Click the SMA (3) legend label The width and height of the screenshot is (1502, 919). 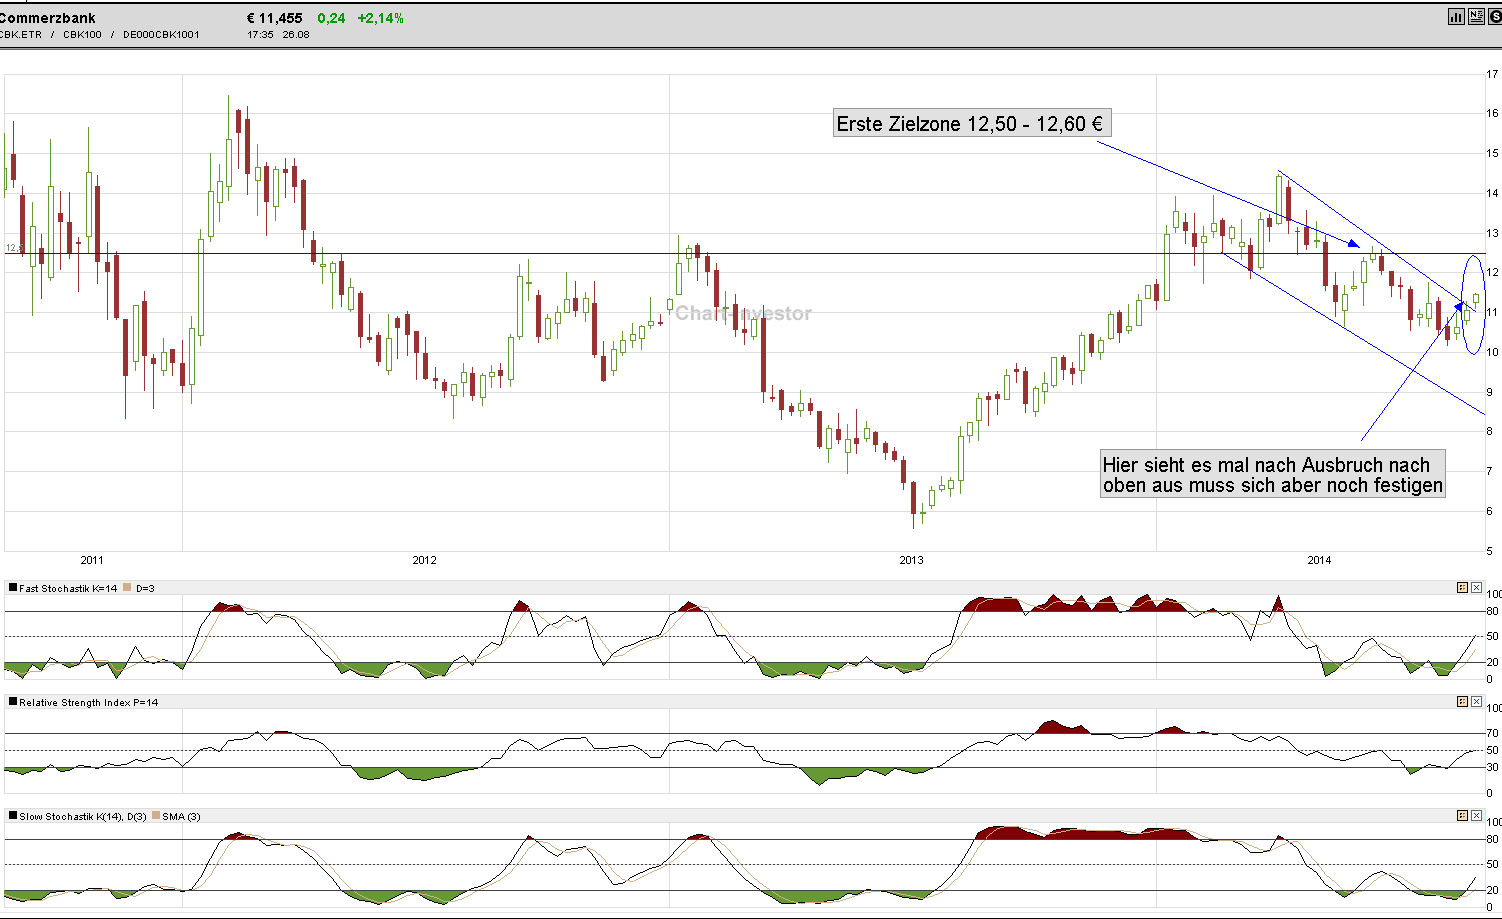(x=181, y=816)
